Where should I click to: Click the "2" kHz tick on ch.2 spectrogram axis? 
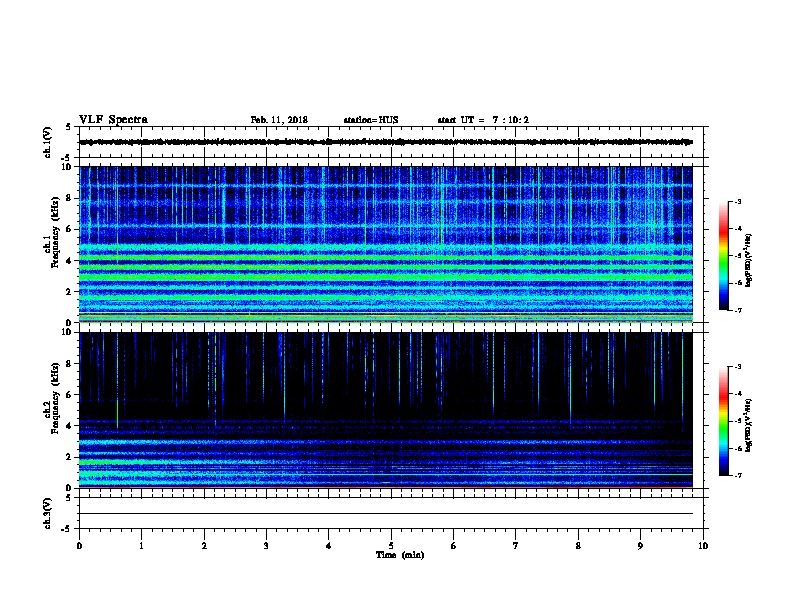click(x=69, y=457)
